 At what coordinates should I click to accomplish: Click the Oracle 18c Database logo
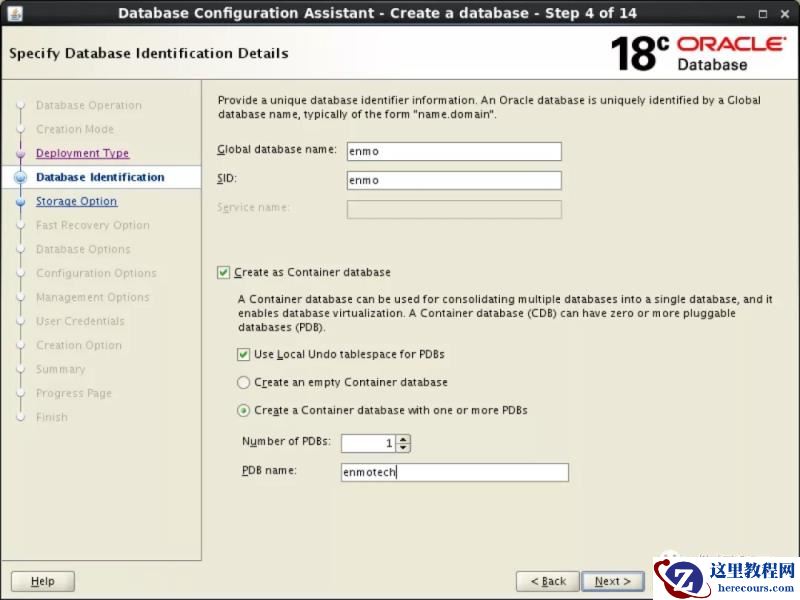click(x=698, y=54)
